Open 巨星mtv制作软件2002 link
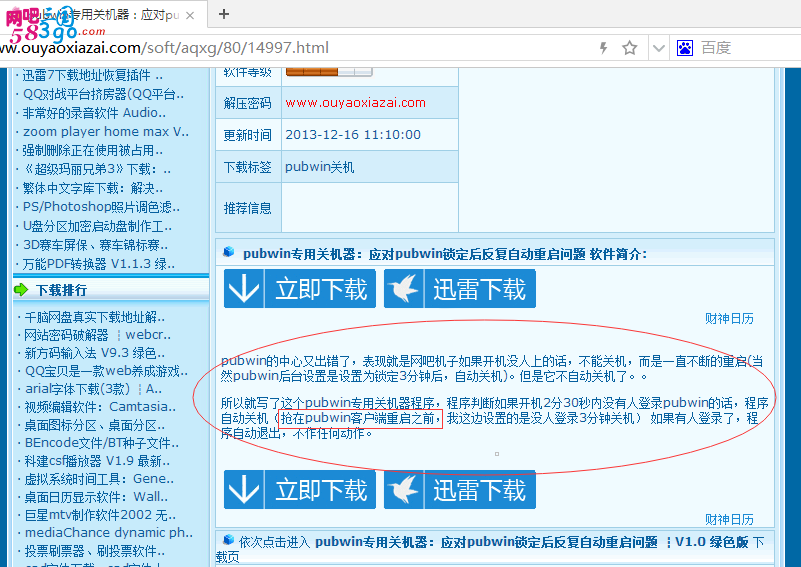This screenshot has width=801, height=567. (x=100, y=515)
